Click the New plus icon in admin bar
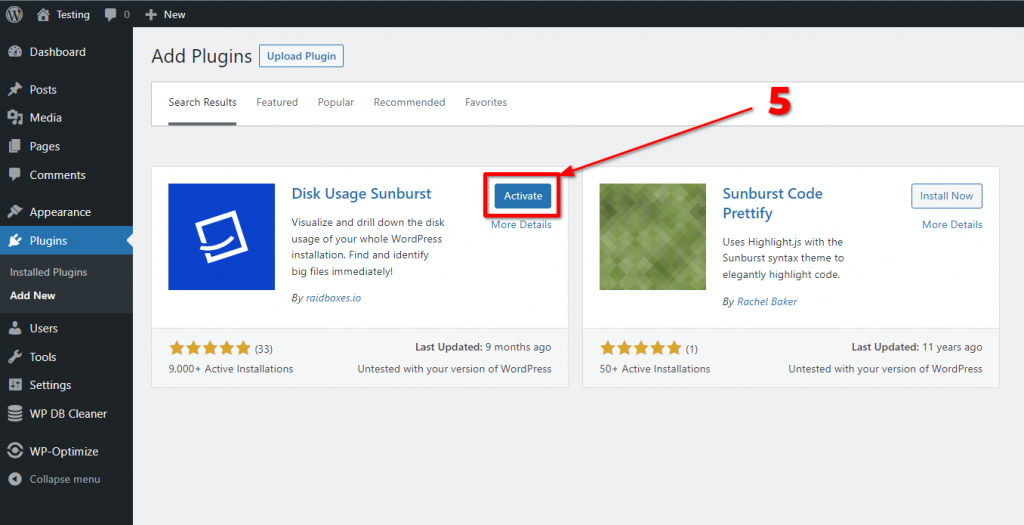 tap(151, 14)
